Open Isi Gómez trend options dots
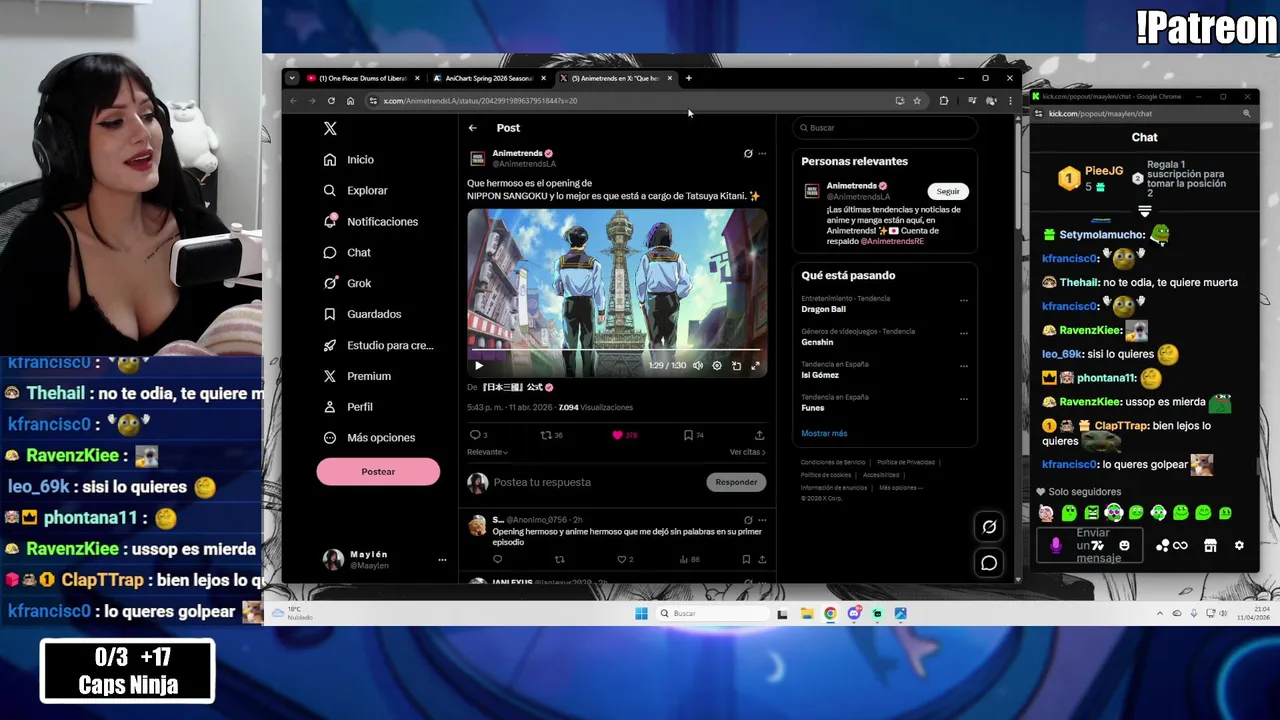The width and height of the screenshot is (1280, 720). tap(964, 366)
